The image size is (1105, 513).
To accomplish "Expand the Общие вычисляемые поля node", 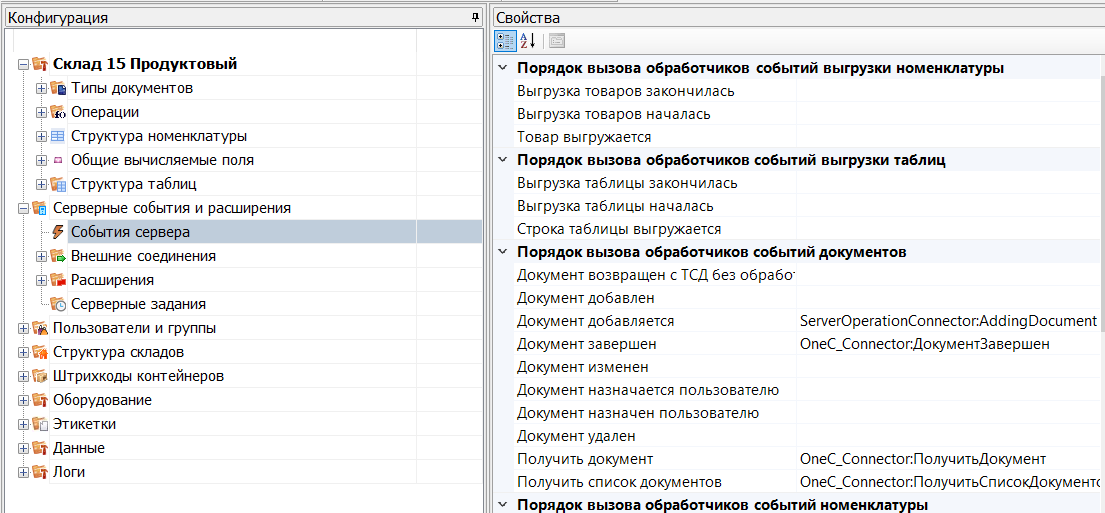I will click(42, 161).
